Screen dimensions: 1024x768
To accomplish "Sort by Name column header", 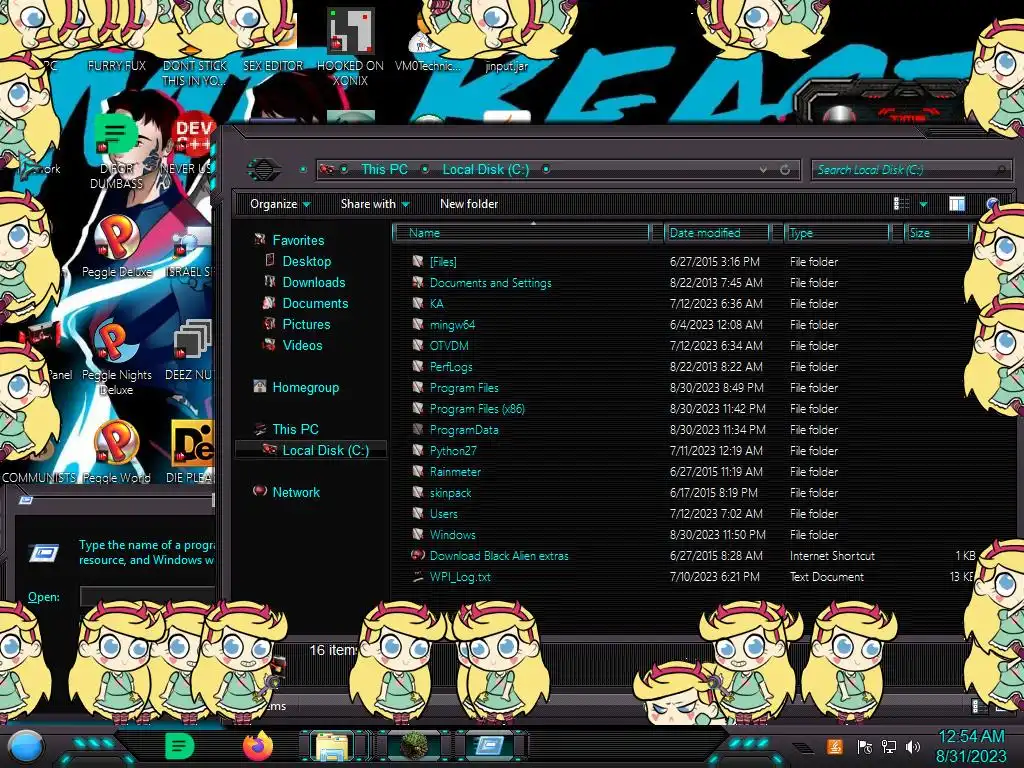I will click(522, 233).
